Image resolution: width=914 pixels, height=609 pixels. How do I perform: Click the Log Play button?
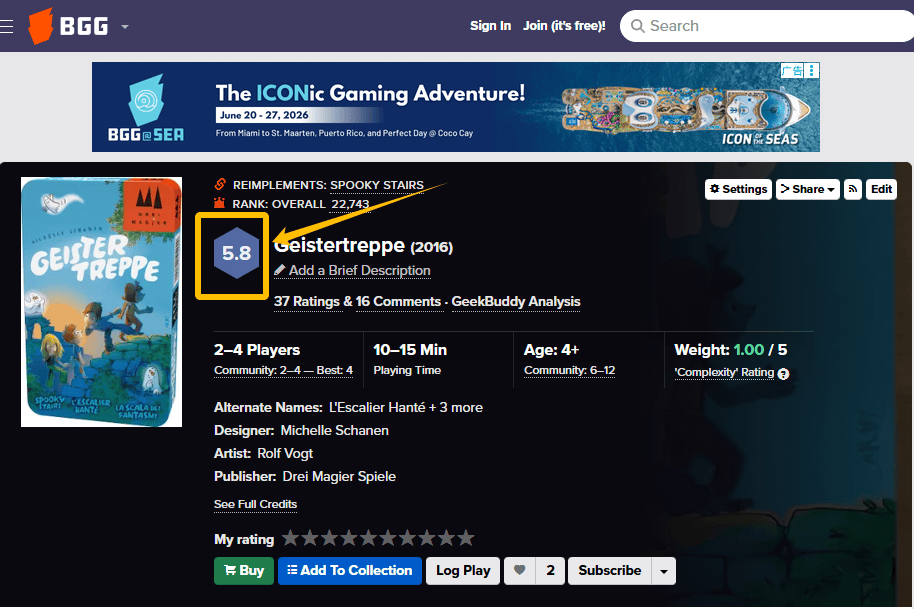click(463, 571)
